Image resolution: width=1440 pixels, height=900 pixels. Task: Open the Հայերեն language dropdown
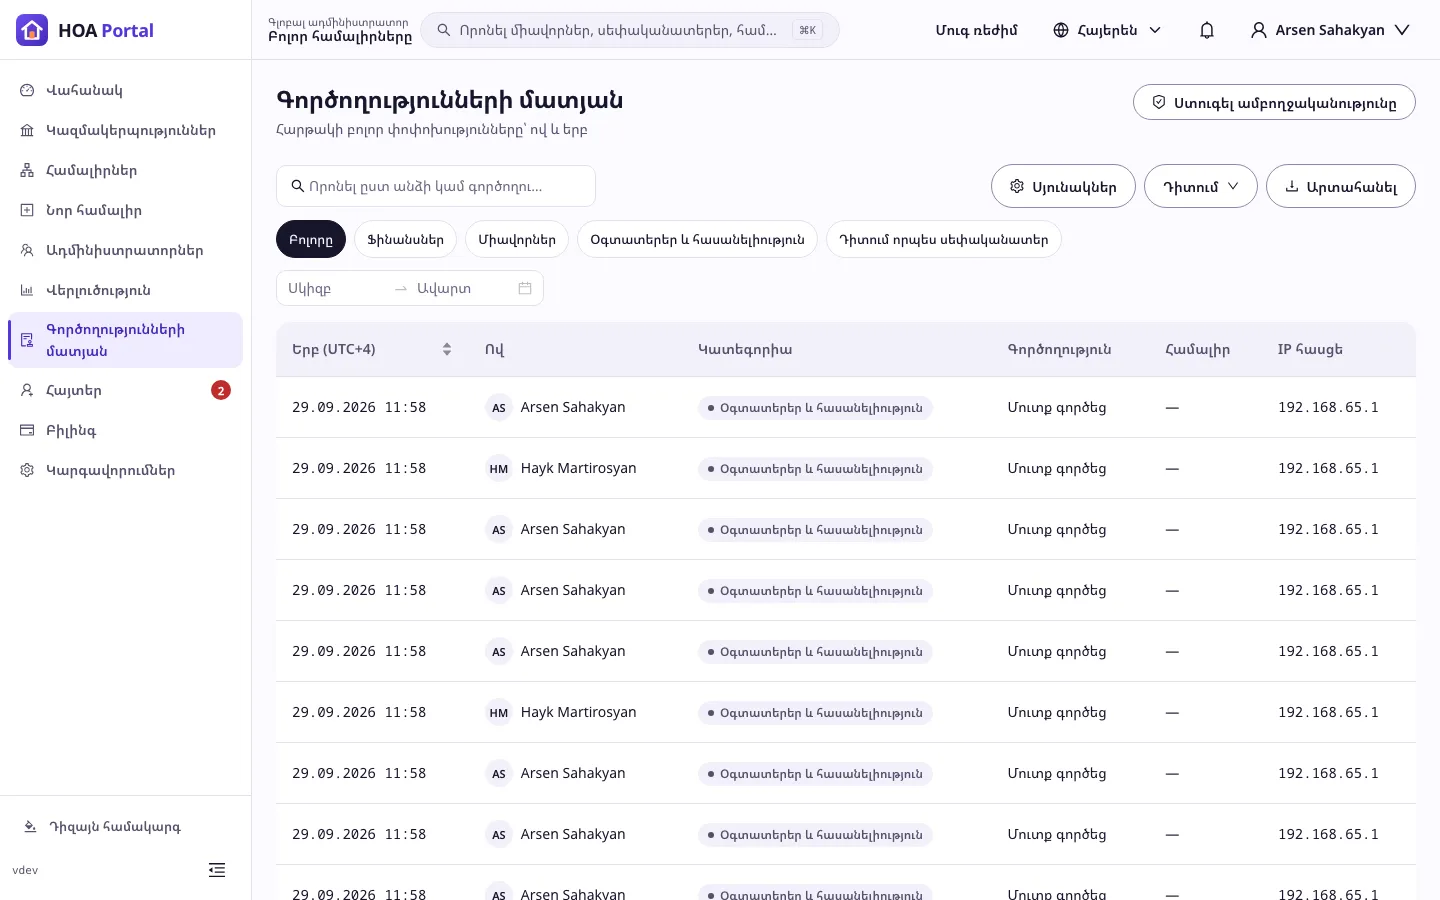coord(1107,30)
